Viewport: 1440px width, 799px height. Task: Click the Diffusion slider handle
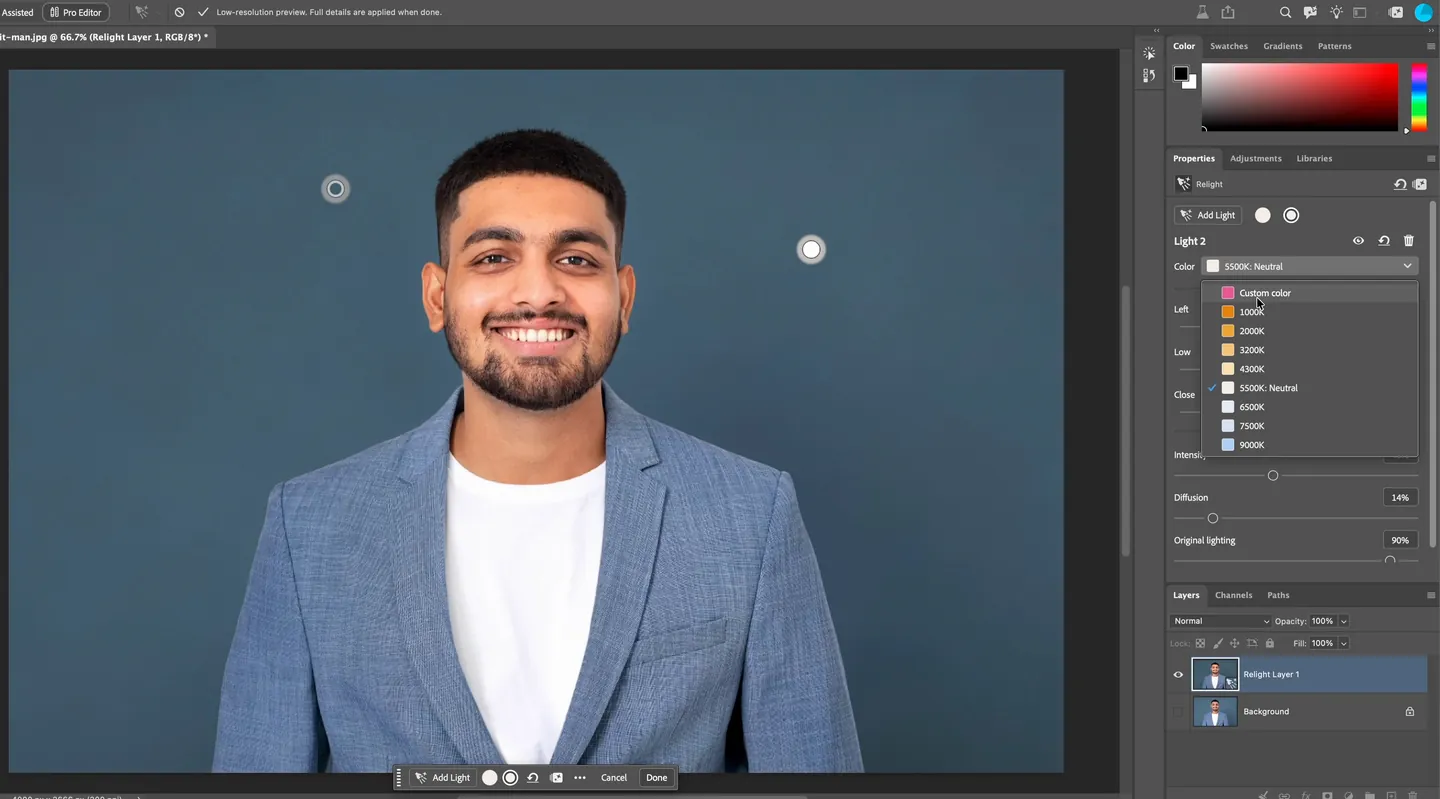coord(1213,518)
